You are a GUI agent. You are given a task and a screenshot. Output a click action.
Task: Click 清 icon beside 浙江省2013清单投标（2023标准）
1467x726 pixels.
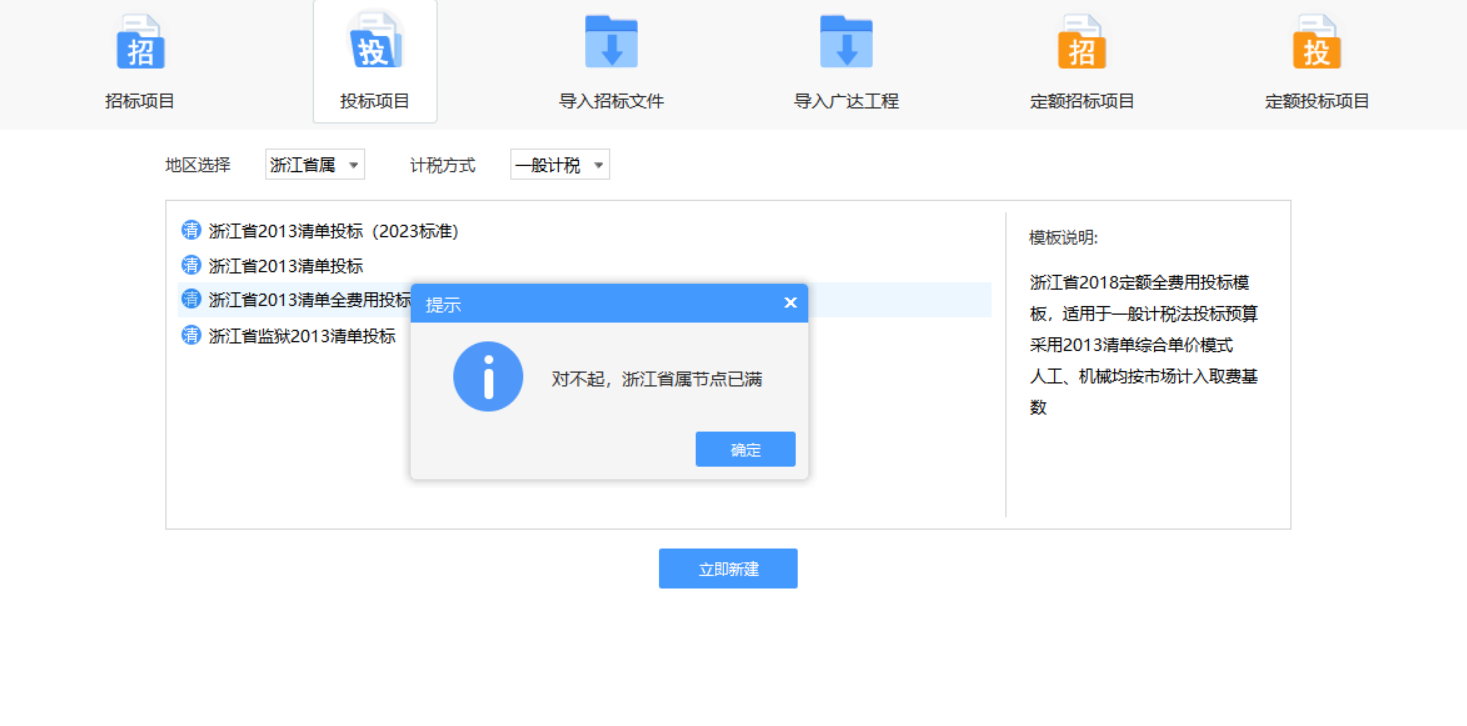coord(191,231)
